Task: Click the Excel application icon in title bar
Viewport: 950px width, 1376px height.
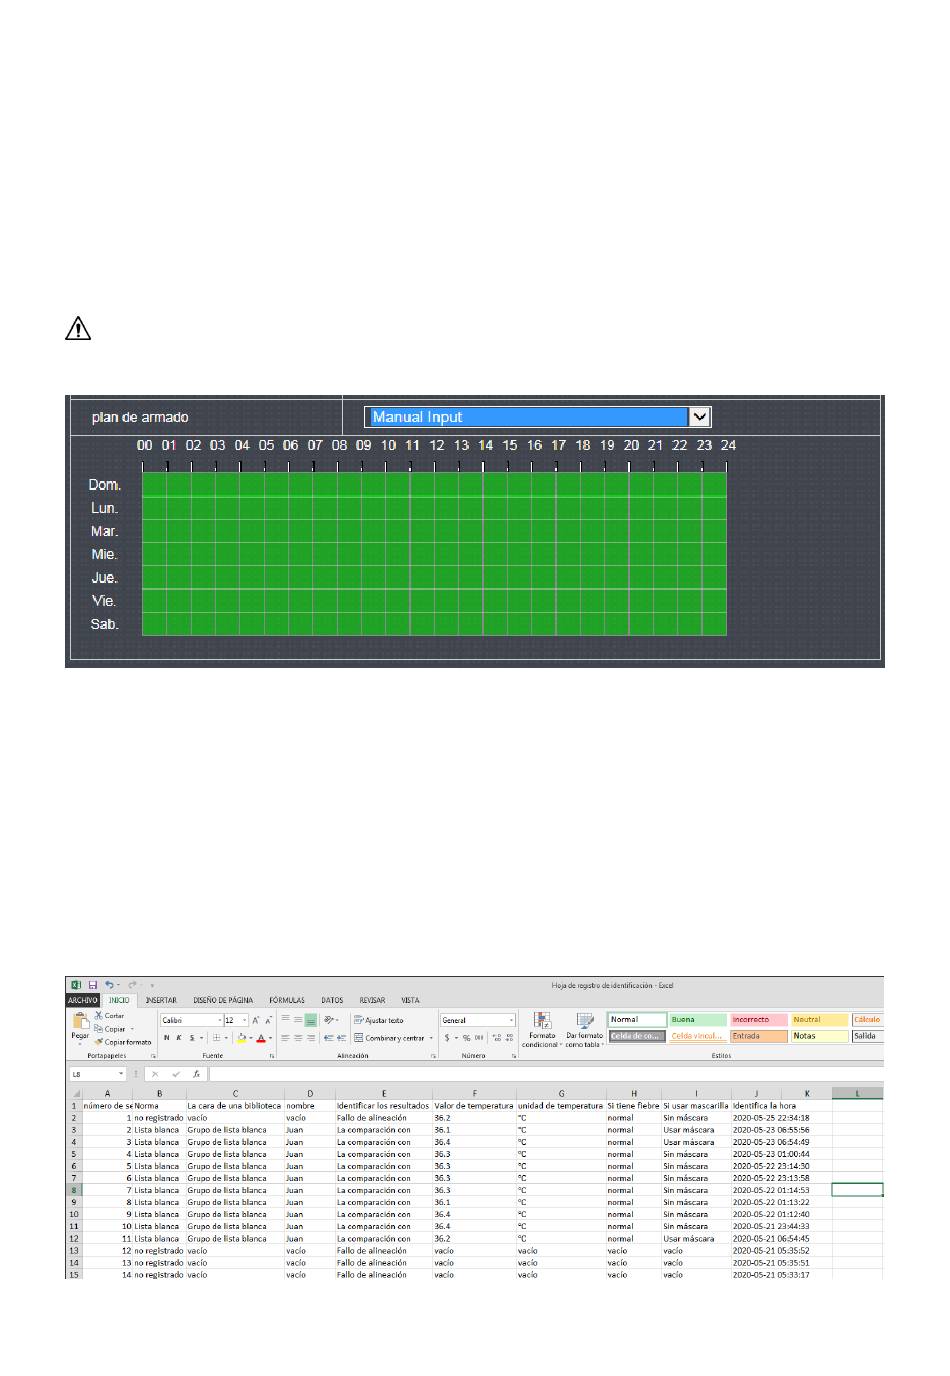Action: pos(76,985)
